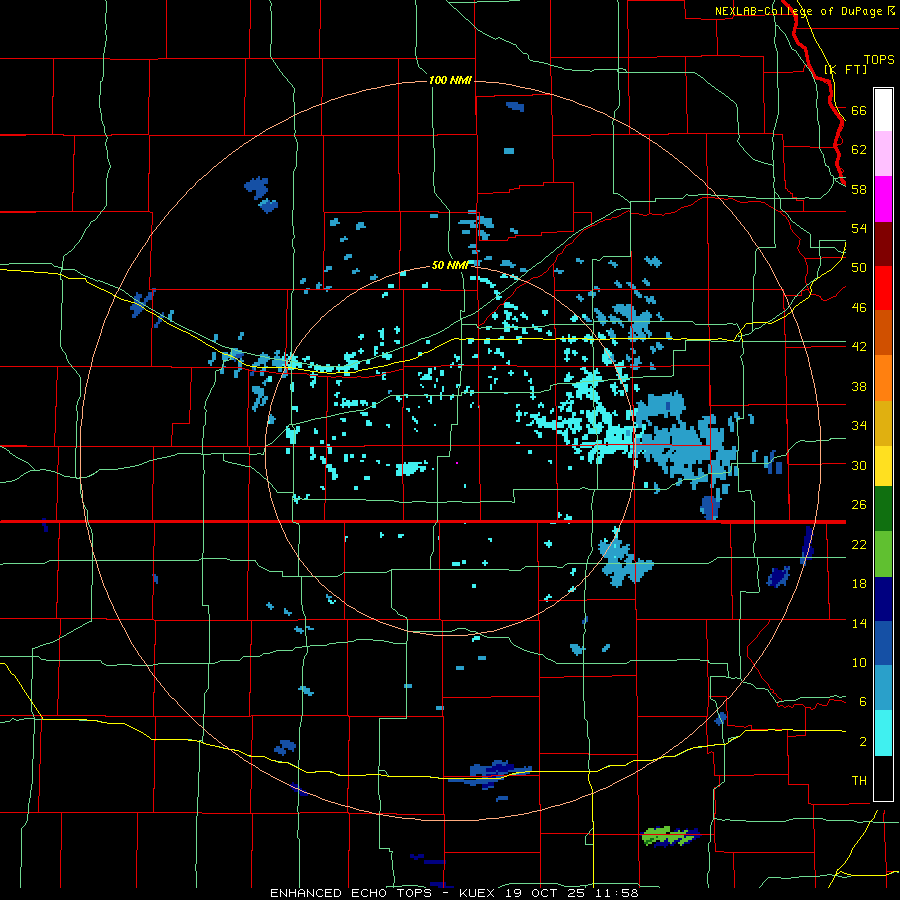
Task: Click the 30 value on the scale
Action: coord(859,465)
